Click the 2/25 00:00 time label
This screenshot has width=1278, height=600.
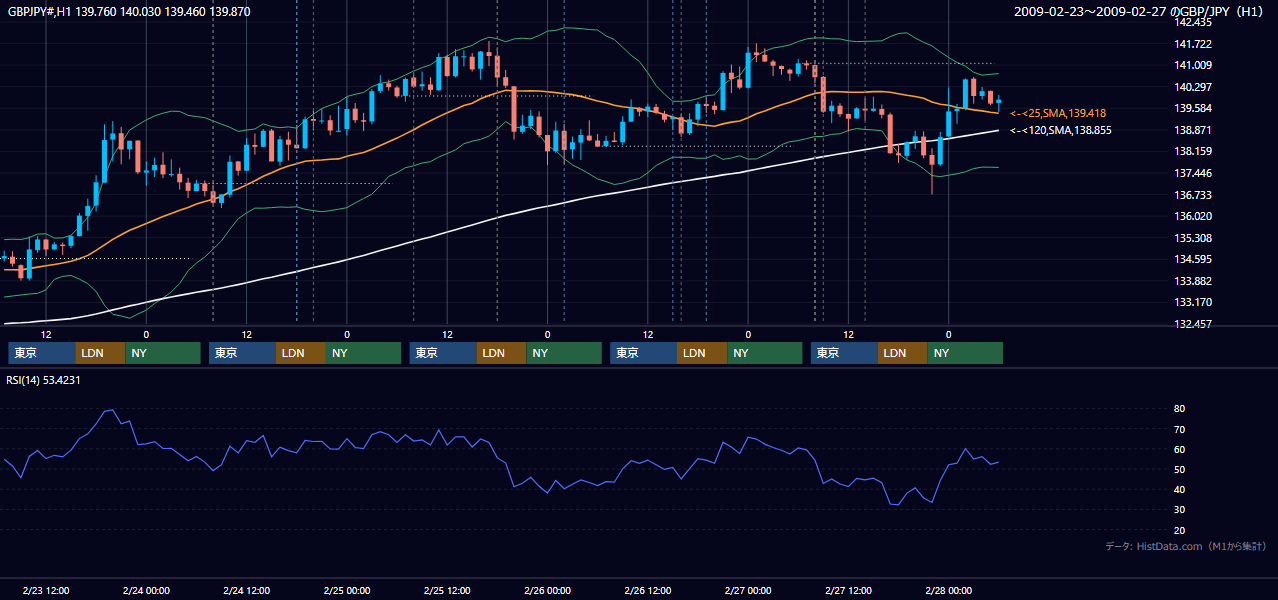pos(347,591)
